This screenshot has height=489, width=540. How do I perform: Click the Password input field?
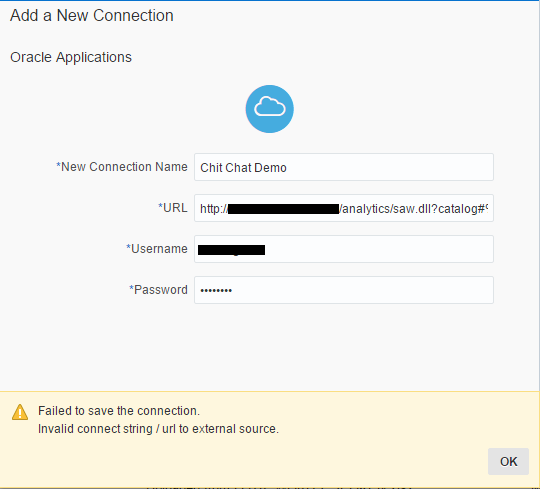[344, 290]
